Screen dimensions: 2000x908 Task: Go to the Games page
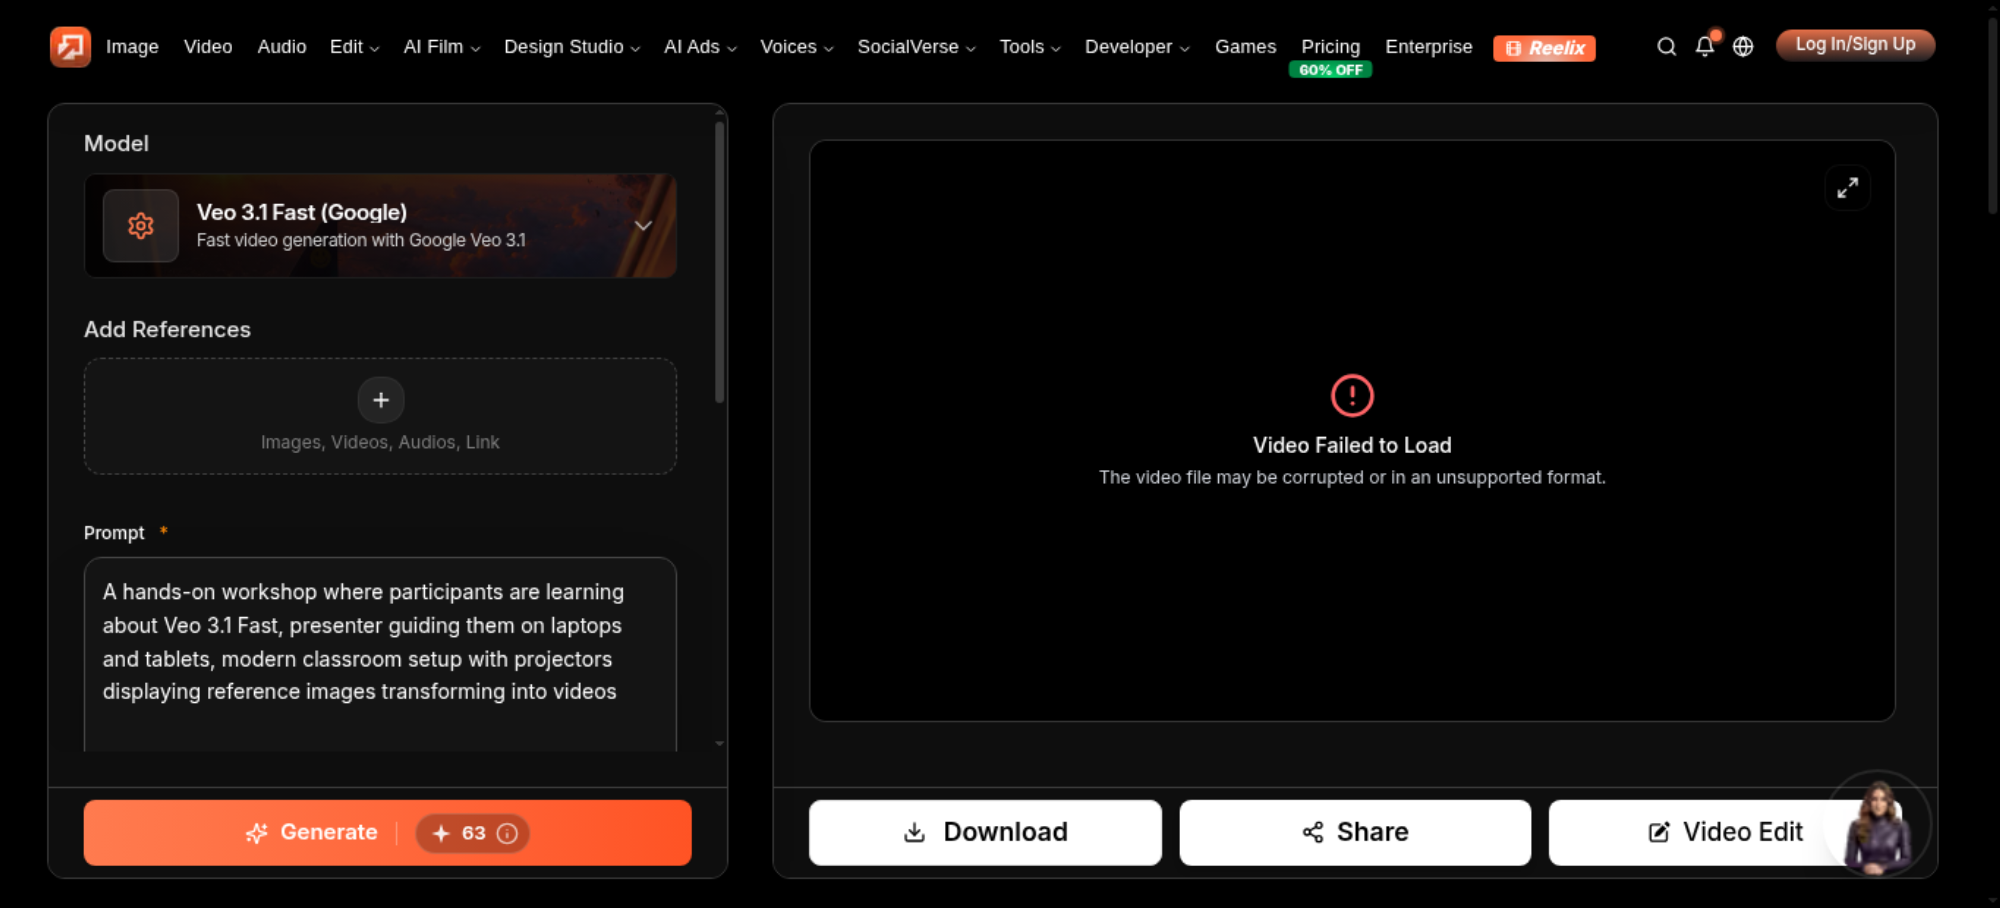click(1245, 47)
